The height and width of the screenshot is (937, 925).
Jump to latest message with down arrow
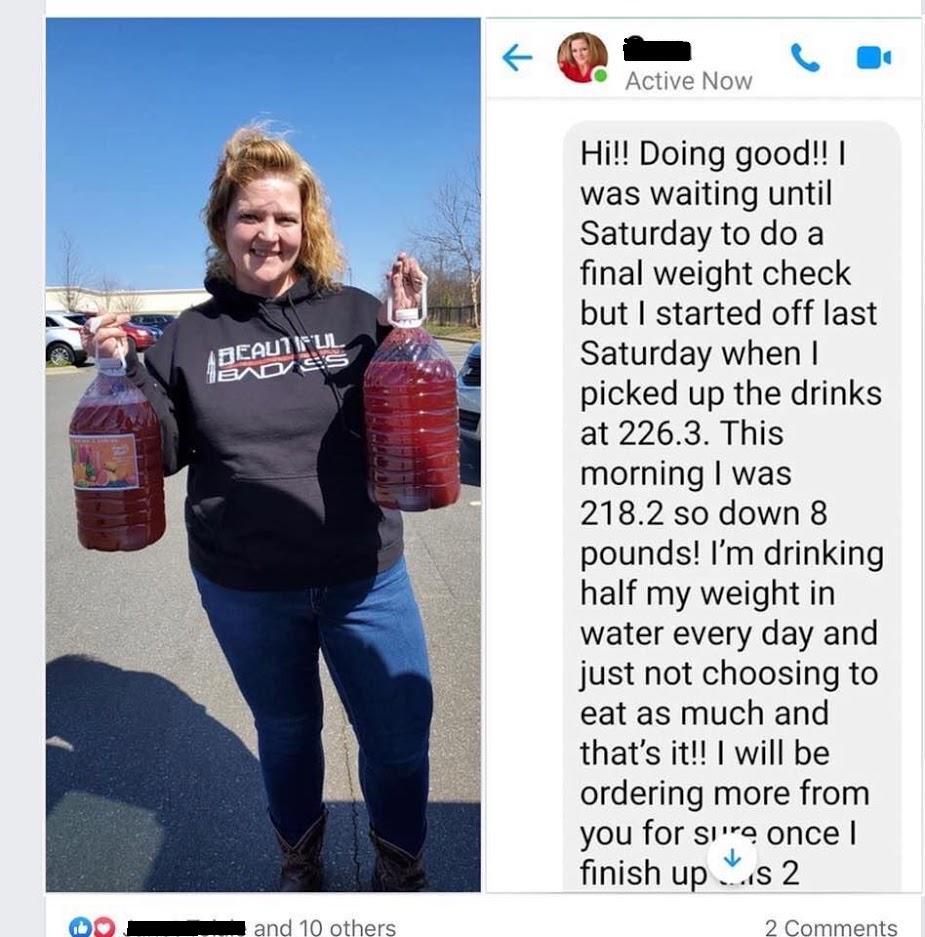pos(732,859)
